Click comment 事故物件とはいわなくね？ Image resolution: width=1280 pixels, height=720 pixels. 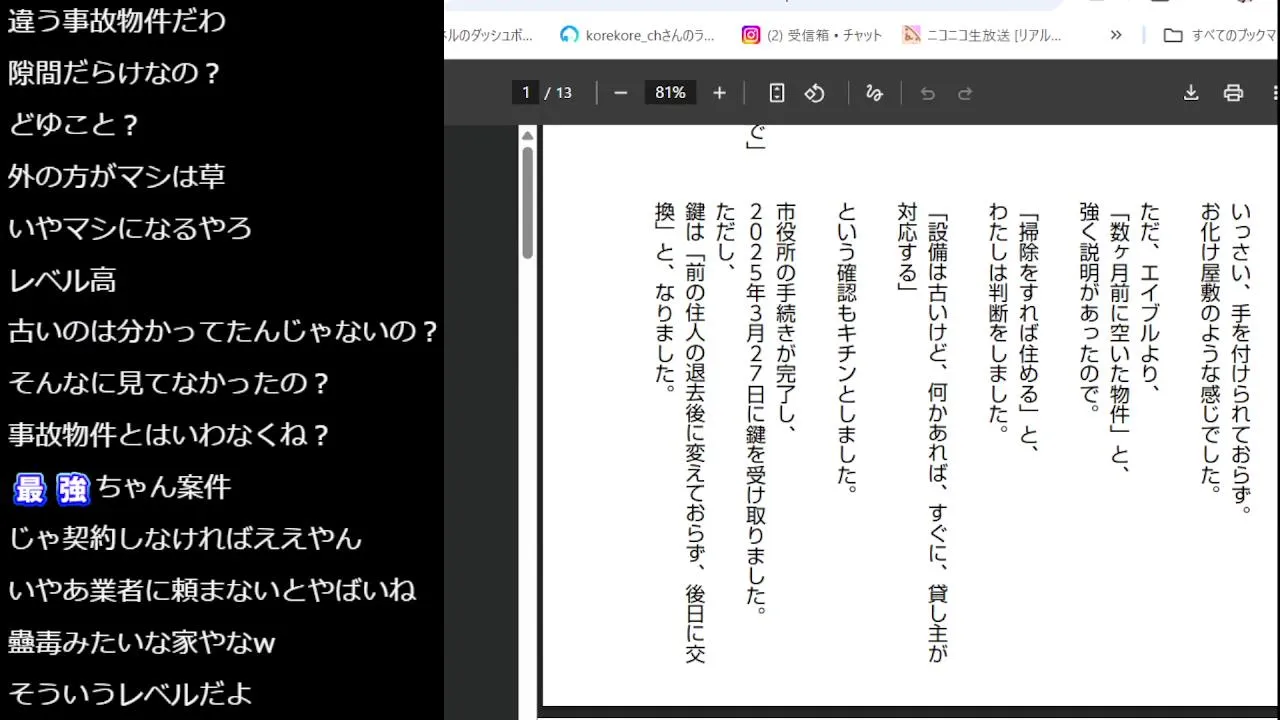pyautogui.click(x=169, y=436)
